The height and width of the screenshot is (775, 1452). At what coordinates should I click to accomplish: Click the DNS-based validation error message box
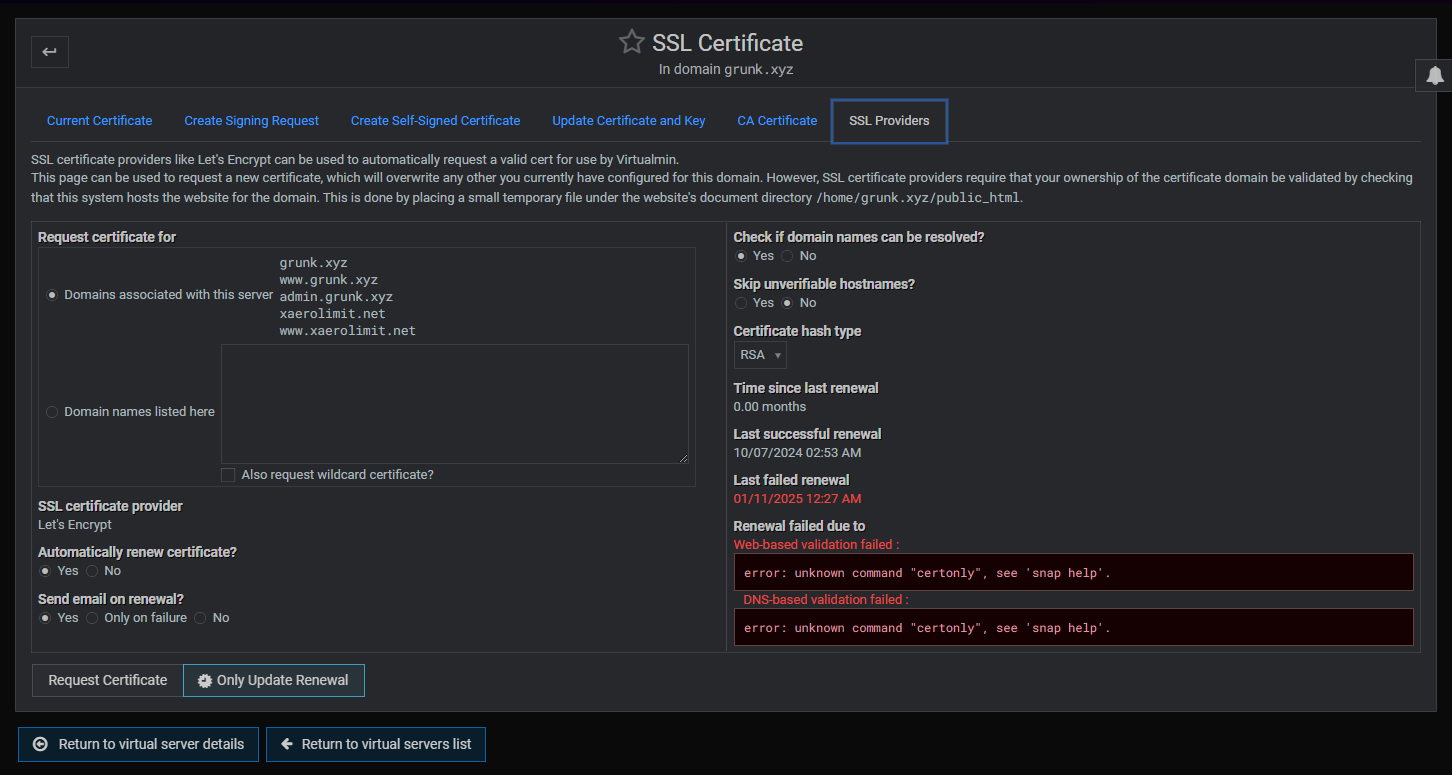[x=1074, y=628]
